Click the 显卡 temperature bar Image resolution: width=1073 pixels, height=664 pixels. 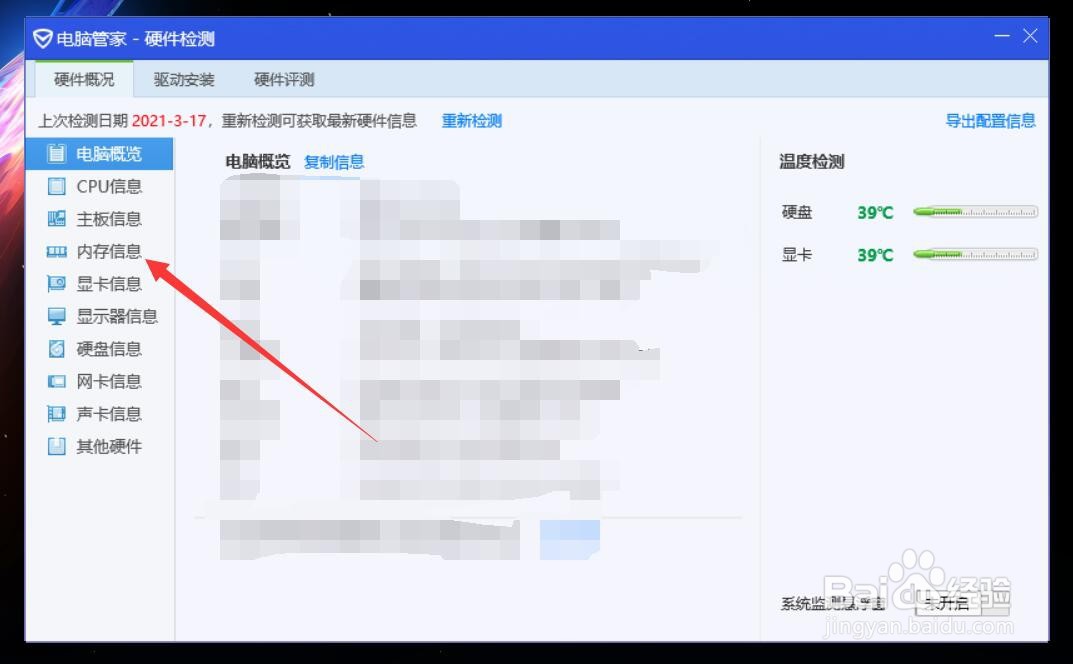pyautogui.click(x=975, y=255)
